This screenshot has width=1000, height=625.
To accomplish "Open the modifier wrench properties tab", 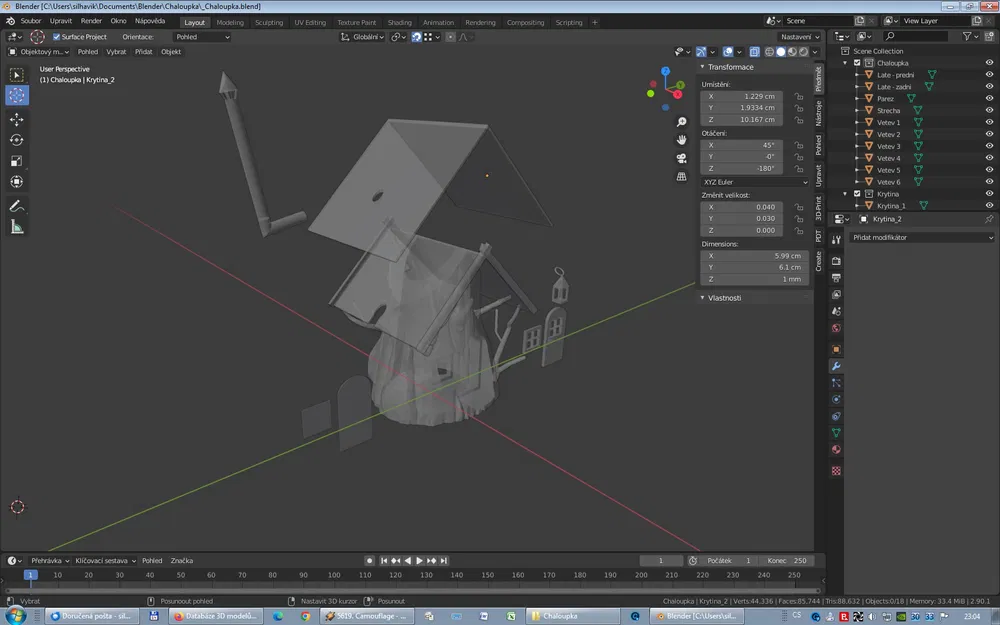I will point(836,366).
